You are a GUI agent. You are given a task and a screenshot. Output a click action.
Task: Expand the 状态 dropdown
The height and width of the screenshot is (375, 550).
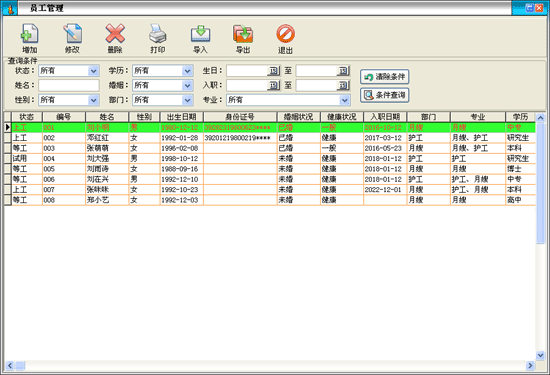pyautogui.click(x=93, y=71)
